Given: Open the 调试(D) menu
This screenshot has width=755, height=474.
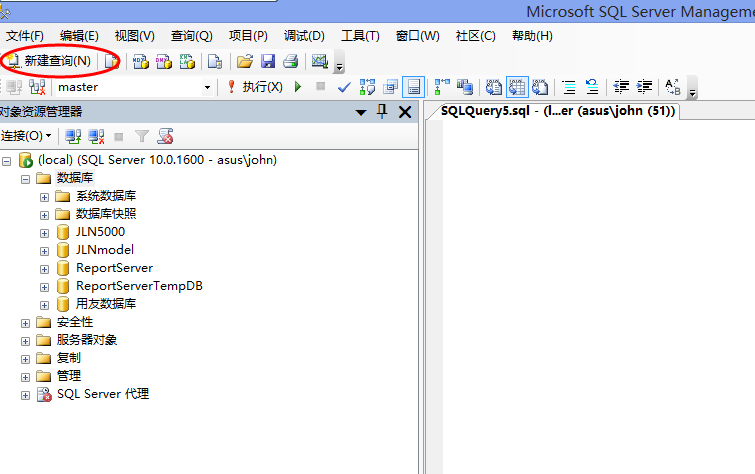Looking at the screenshot, I should point(304,36).
